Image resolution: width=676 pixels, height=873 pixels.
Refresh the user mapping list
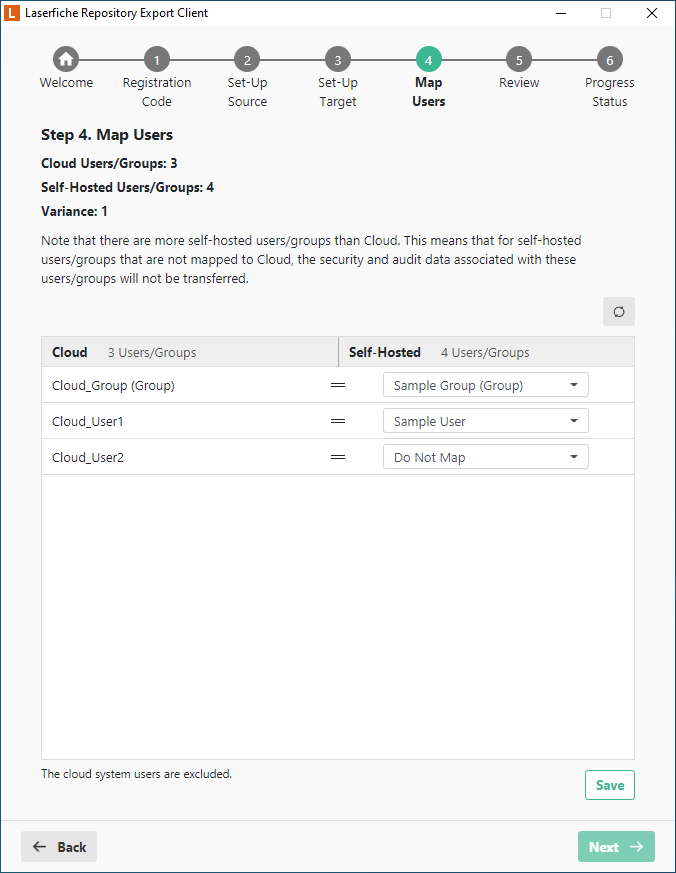pos(618,312)
